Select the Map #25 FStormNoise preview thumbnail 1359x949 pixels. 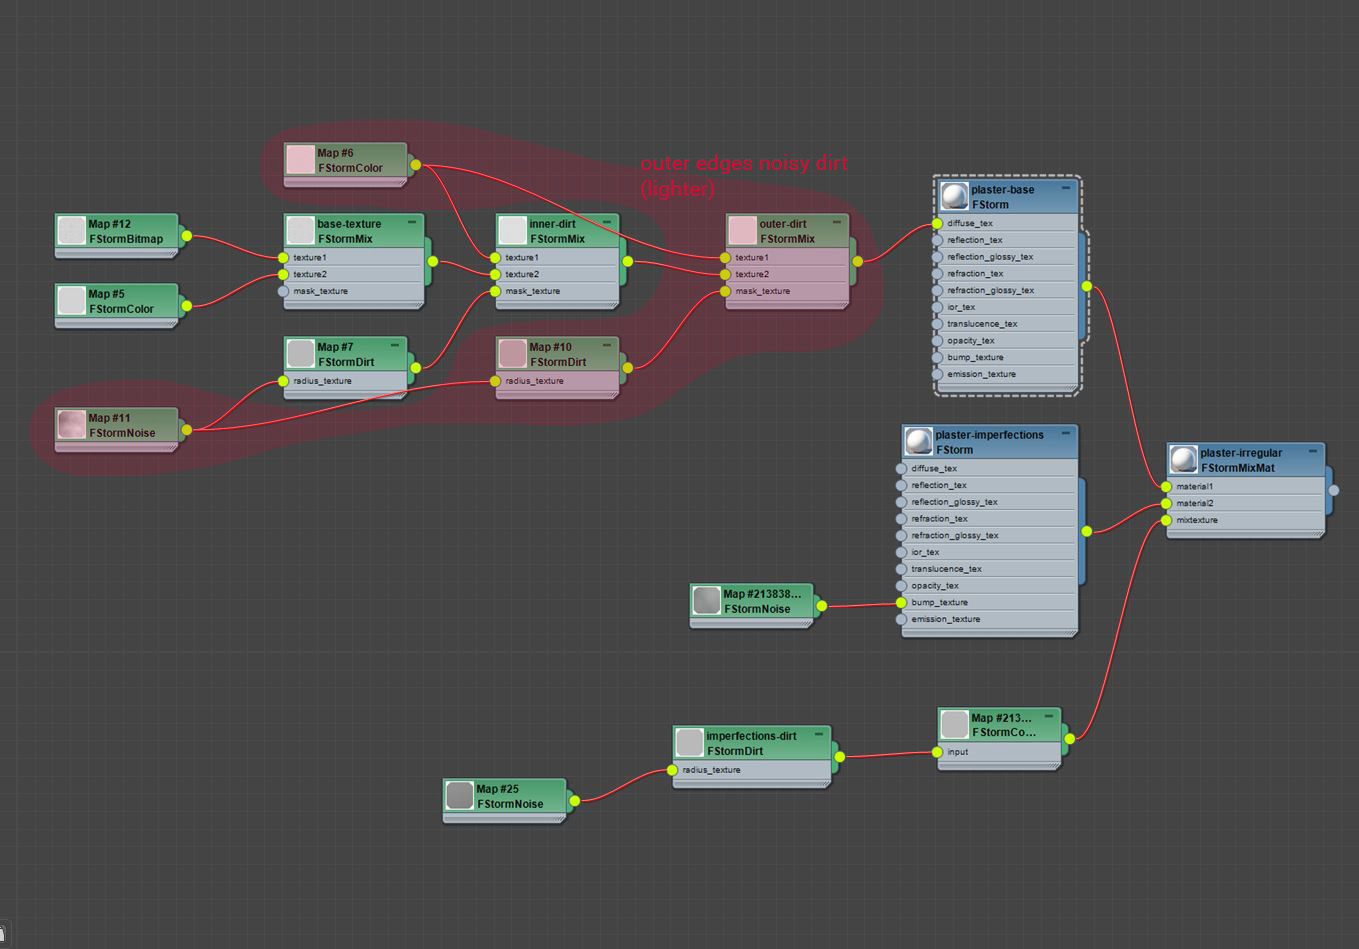[x=459, y=796]
